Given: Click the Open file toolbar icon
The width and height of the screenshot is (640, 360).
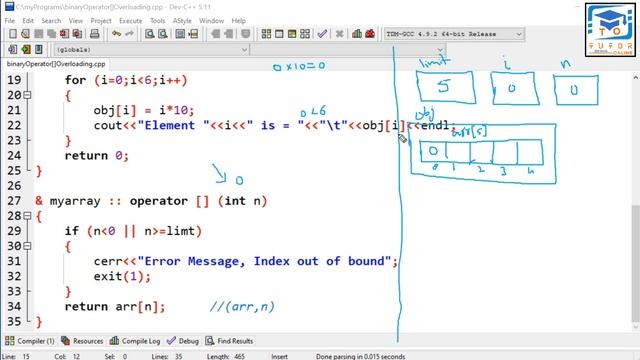Looking at the screenshot, I should pyautogui.click(x=25, y=34).
